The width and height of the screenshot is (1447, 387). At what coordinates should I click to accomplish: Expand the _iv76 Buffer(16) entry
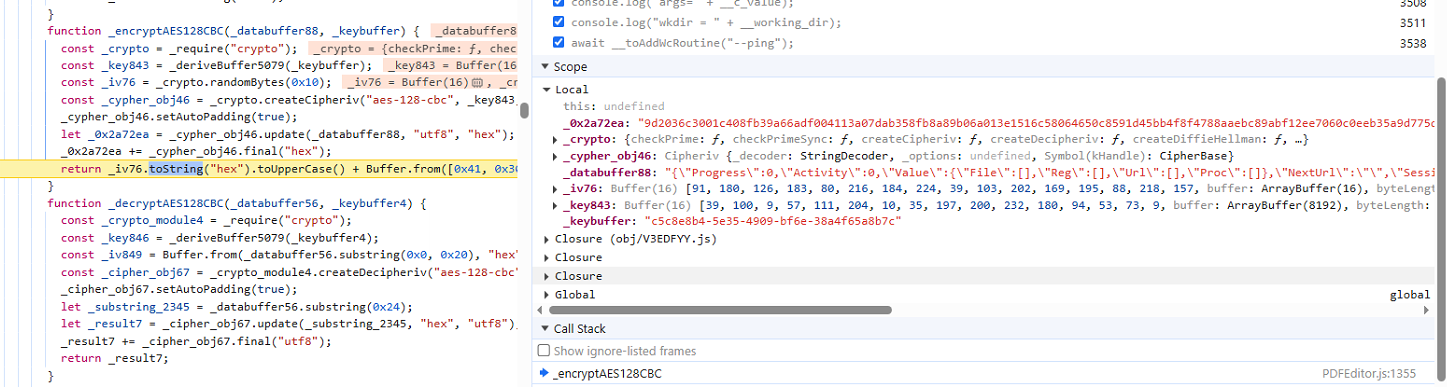(555, 189)
